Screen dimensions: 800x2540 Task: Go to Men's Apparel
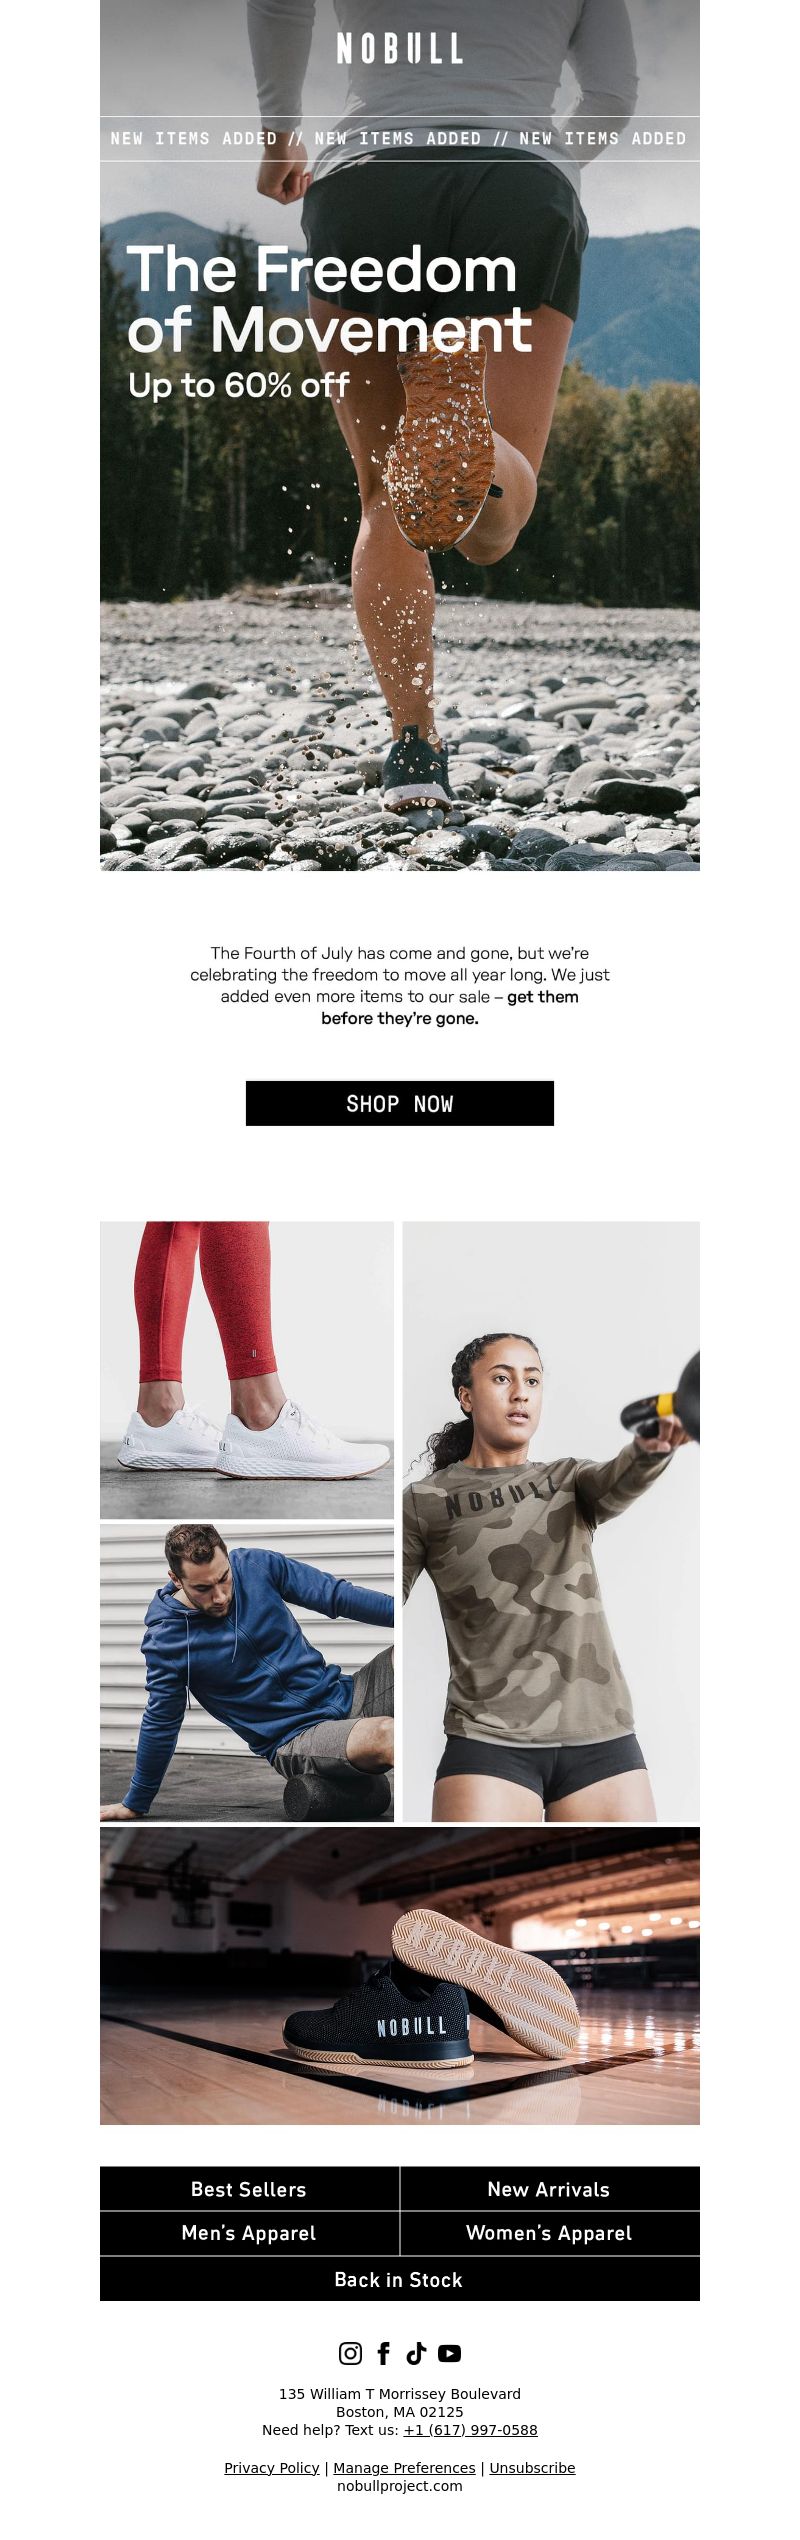pyautogui.click(x=249, y=2233)
